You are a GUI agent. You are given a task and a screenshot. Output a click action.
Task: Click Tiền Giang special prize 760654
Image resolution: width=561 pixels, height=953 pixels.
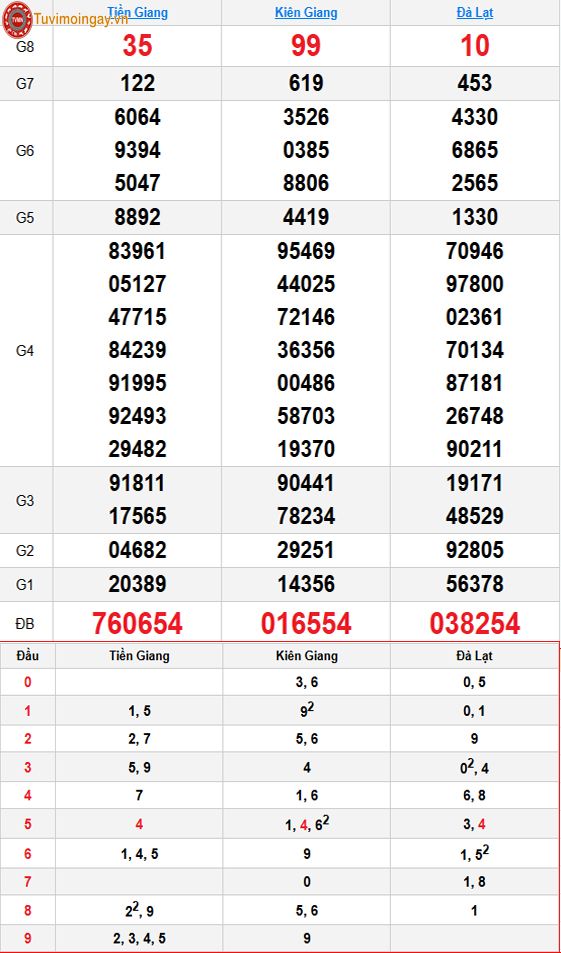(137, 623)
